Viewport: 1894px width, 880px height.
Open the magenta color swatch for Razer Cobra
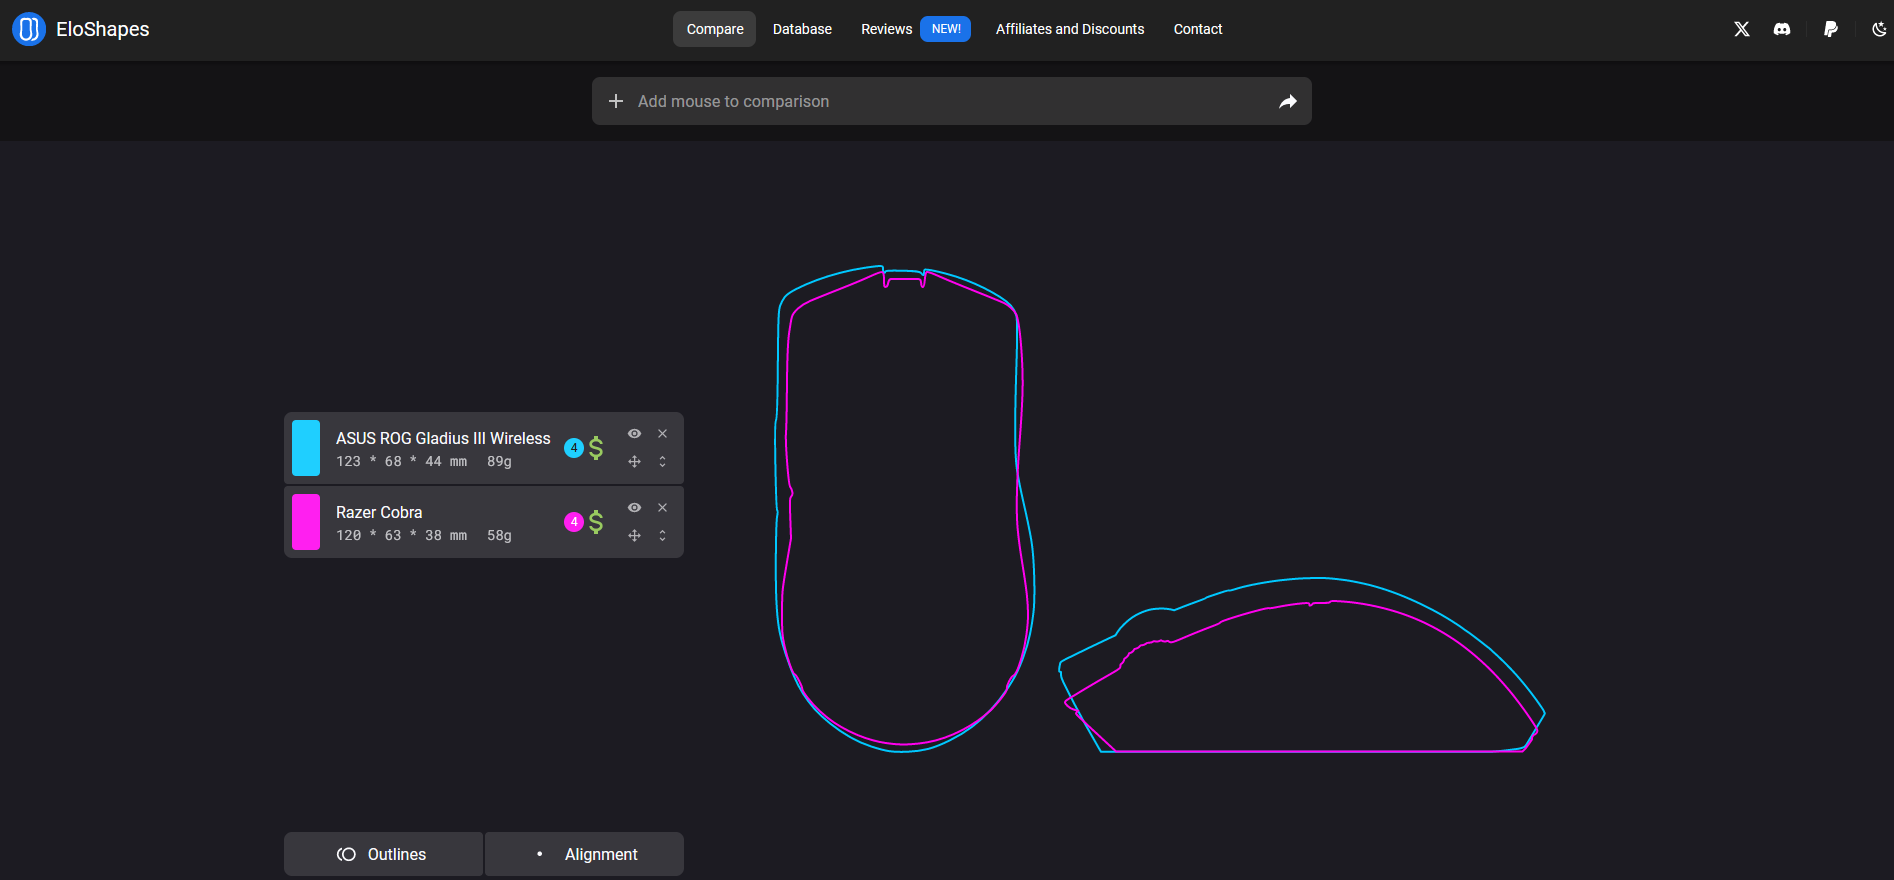point(306,522)
